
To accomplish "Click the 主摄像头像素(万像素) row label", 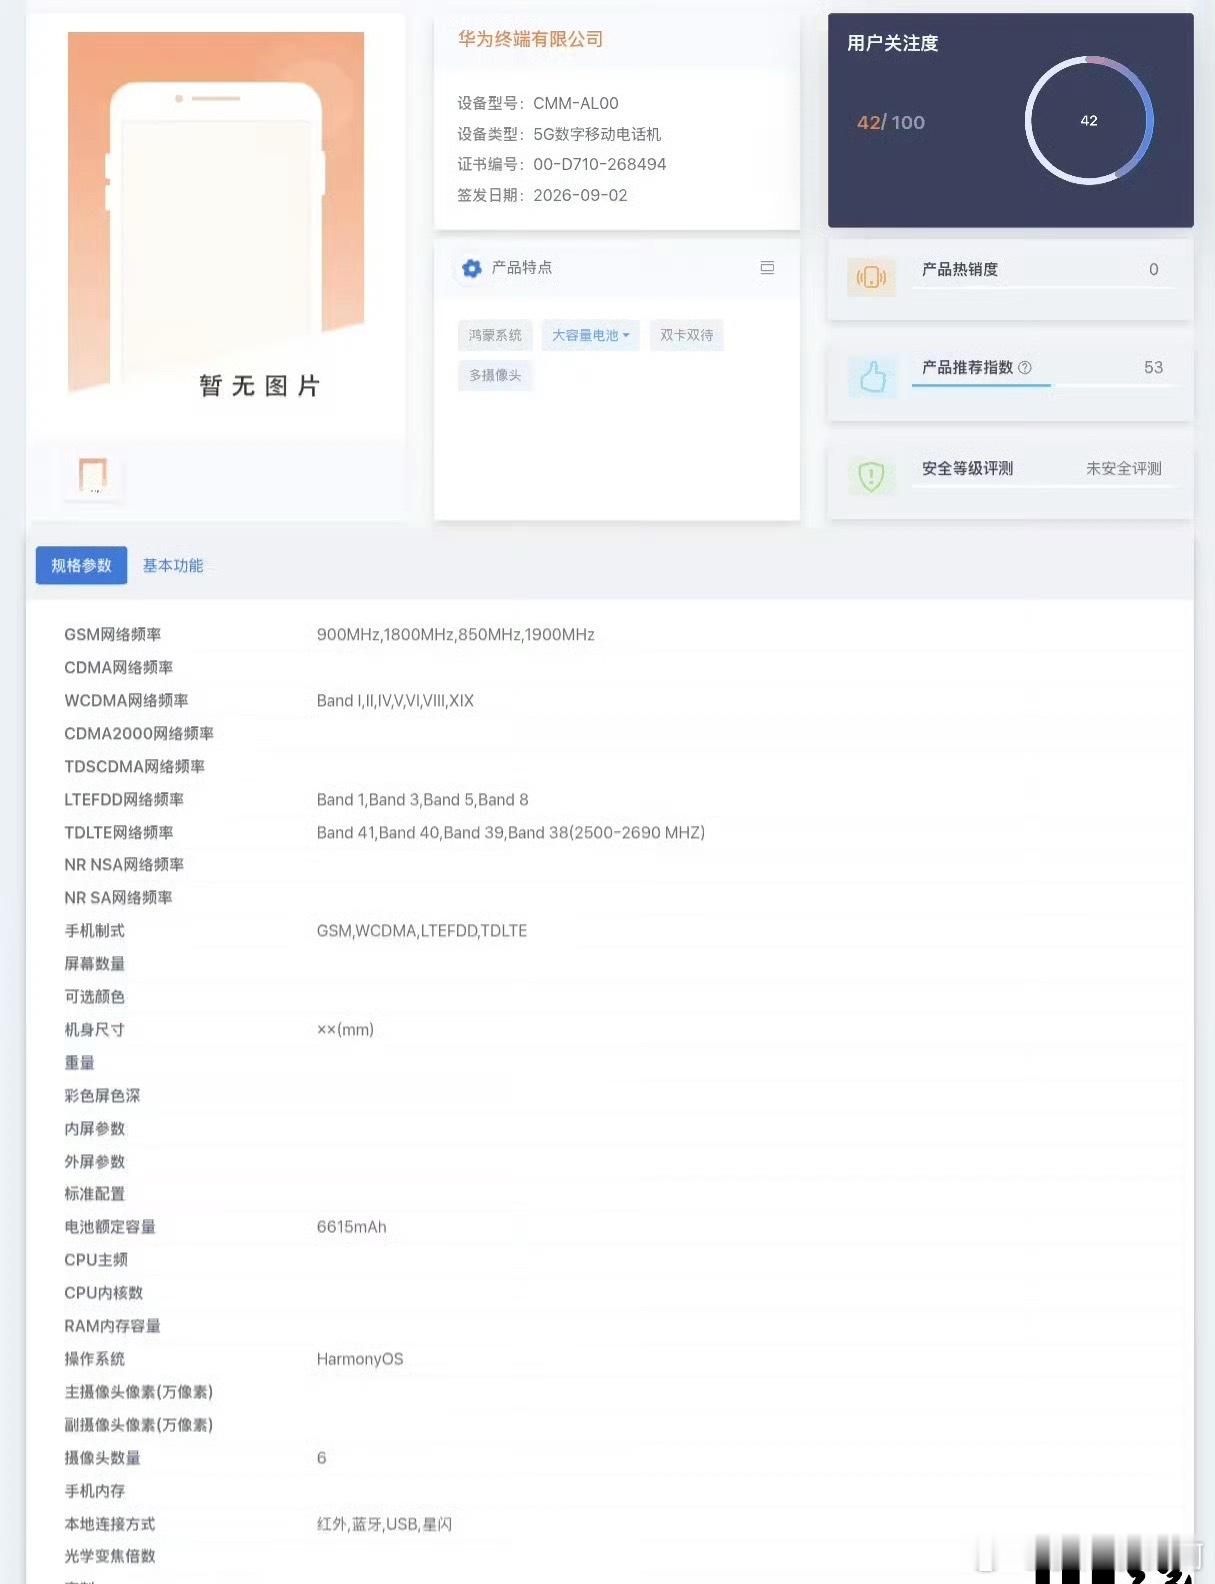I will [x=139, y=1392].
